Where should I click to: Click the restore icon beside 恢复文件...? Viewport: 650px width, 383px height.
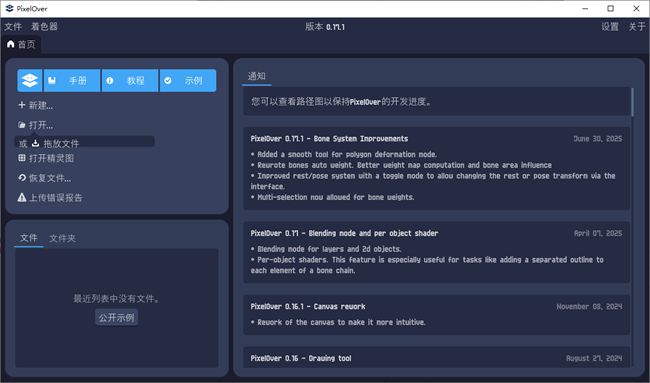pos(22,178)
